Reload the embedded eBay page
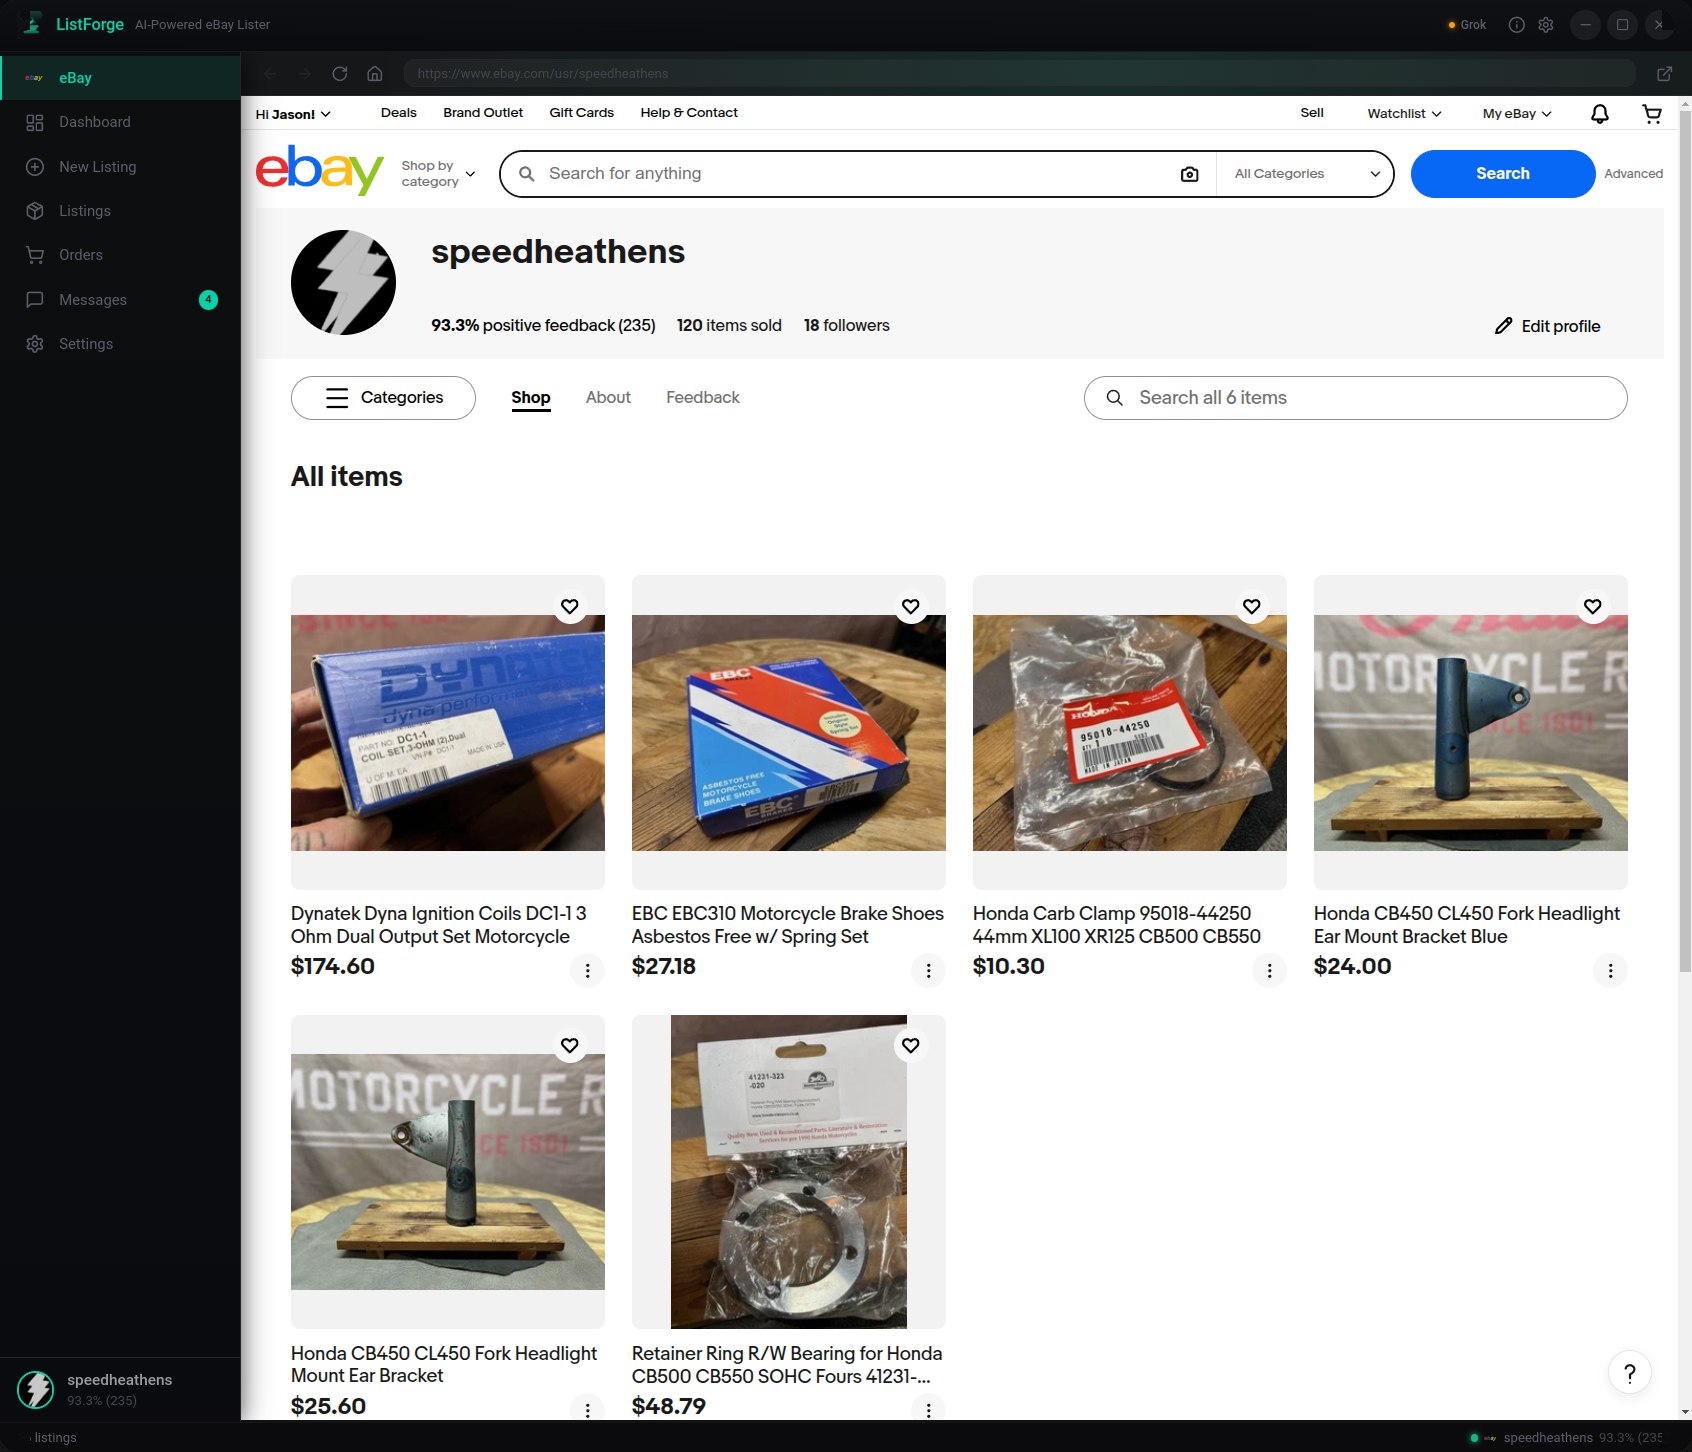This screenshot has height=1452, width=1692. pyautogui.click(x=340, y=74)
